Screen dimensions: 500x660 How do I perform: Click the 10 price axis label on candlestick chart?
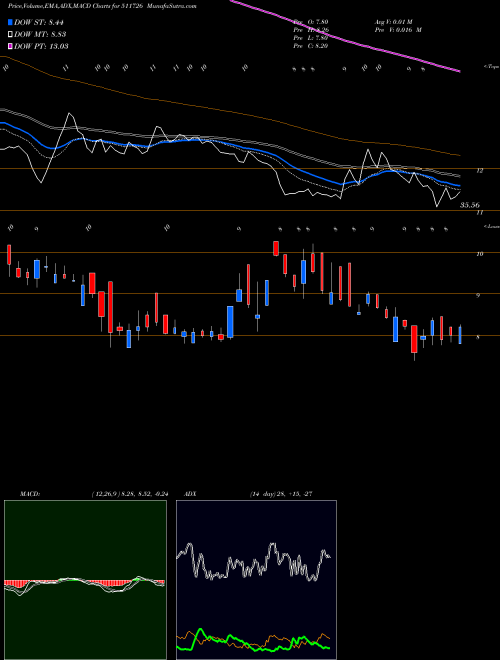click(x=479, y=254)
